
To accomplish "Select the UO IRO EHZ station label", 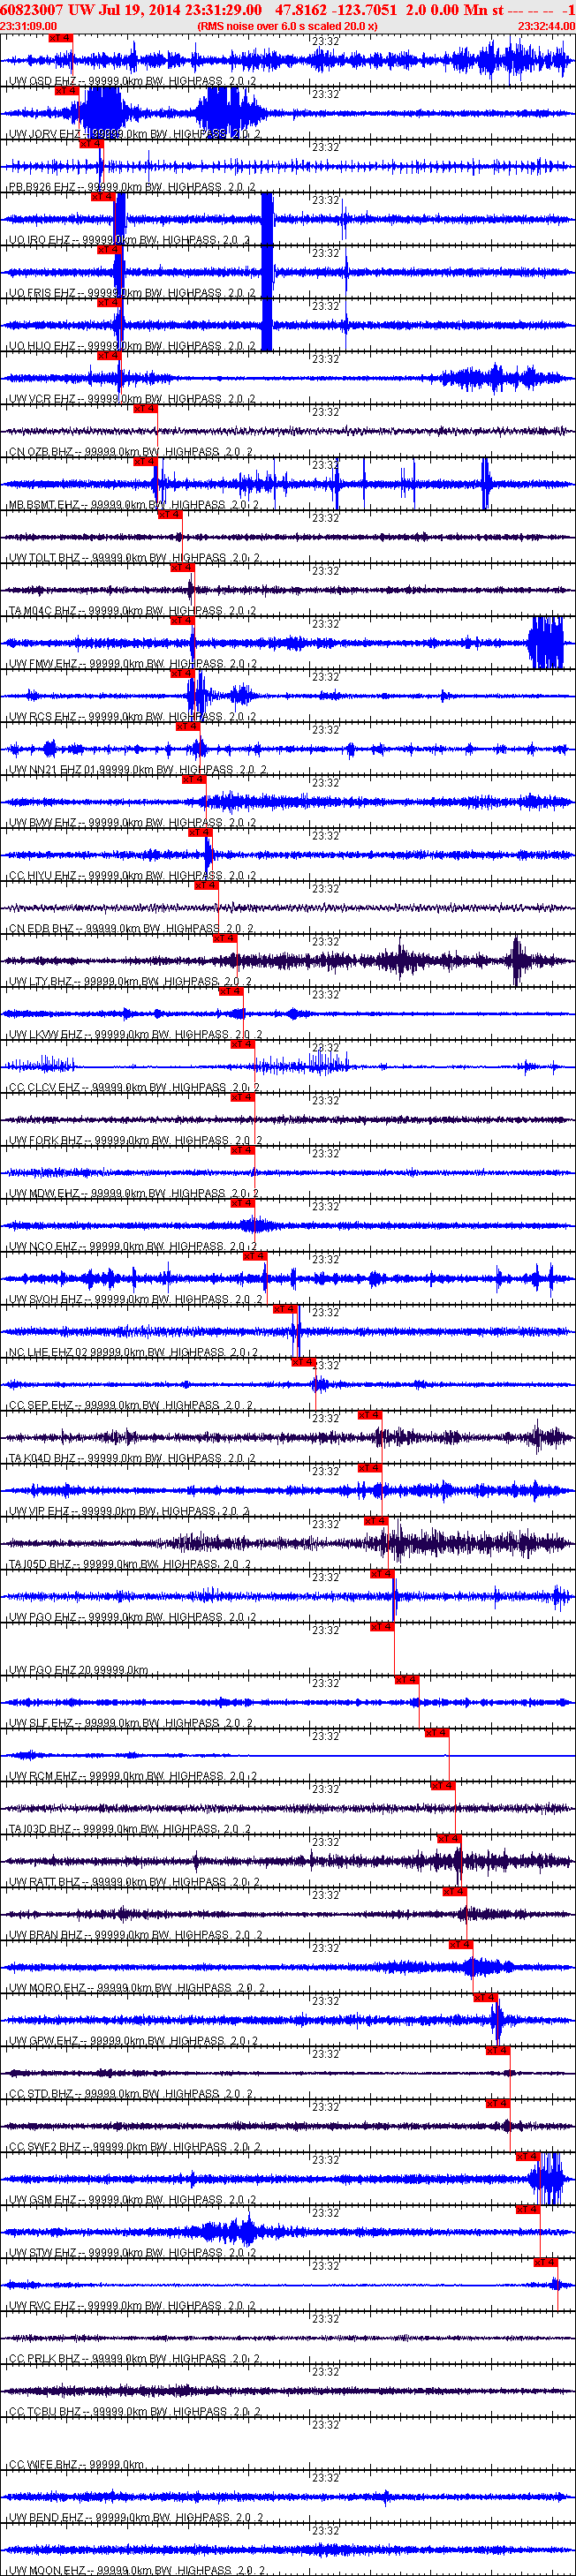I will pyautogui.click(x=129, y=240).
